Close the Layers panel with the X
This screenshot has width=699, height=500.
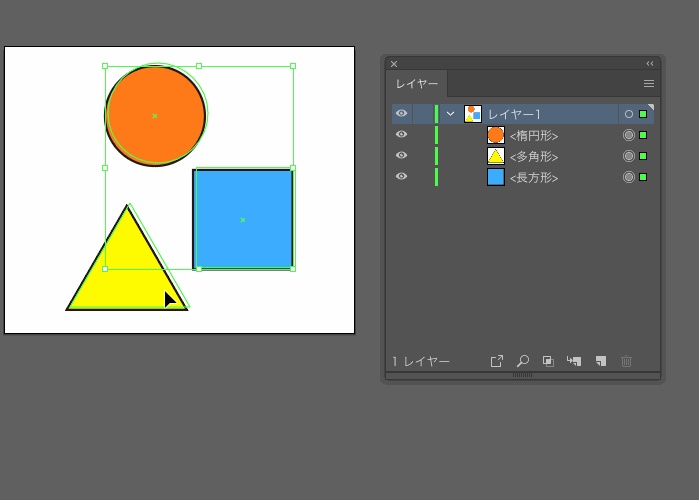(x=394, y=64)
